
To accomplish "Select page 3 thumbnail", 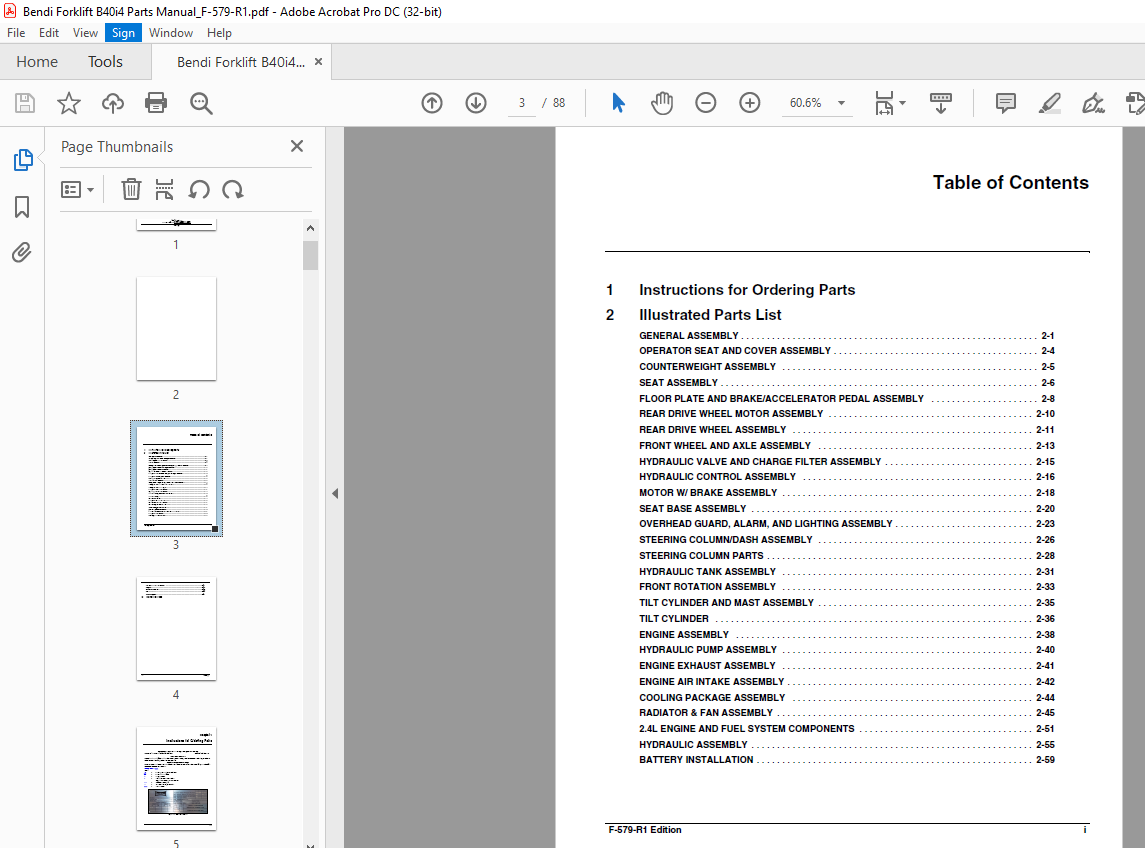I will (x=176, y=478).
